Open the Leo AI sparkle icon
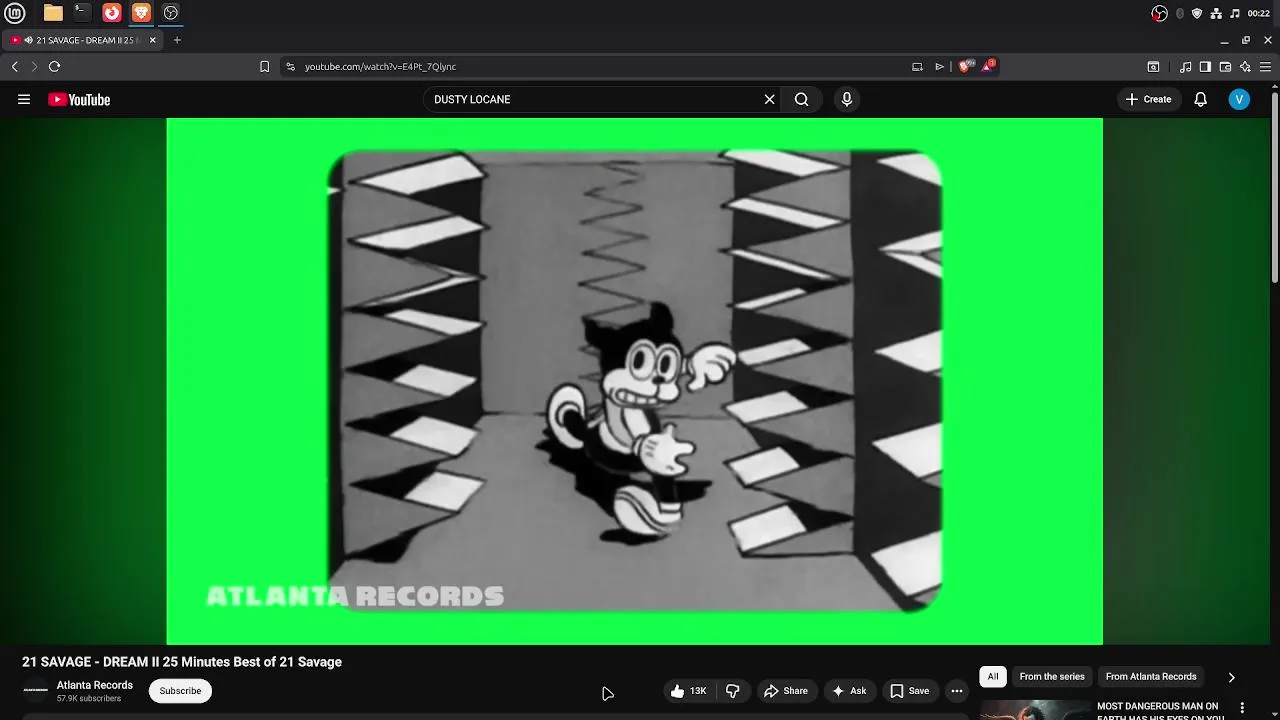Viewport: 1280px width, 720px height. click(1245, 67)
